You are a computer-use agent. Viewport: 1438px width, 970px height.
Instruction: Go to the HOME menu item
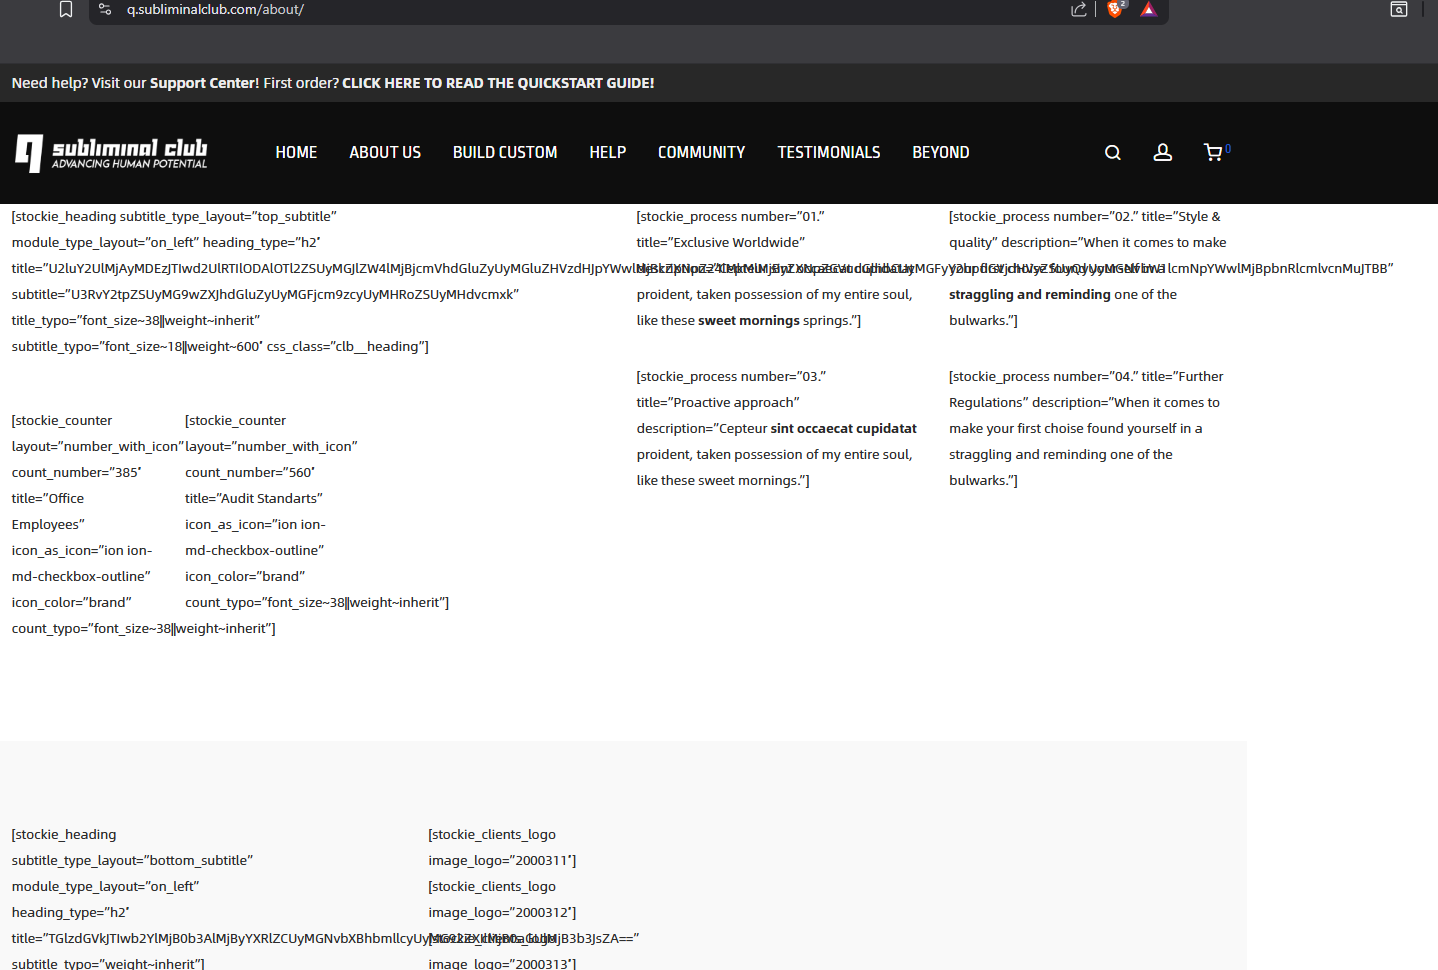[296, 153]
